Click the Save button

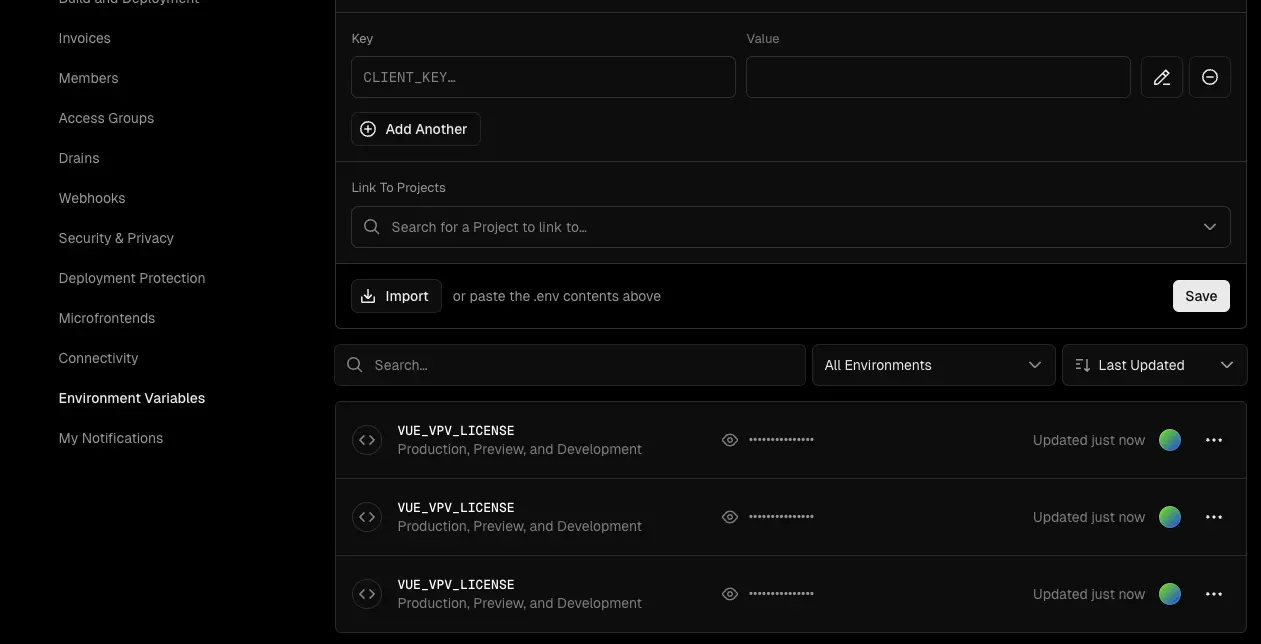coord(1200,296)
